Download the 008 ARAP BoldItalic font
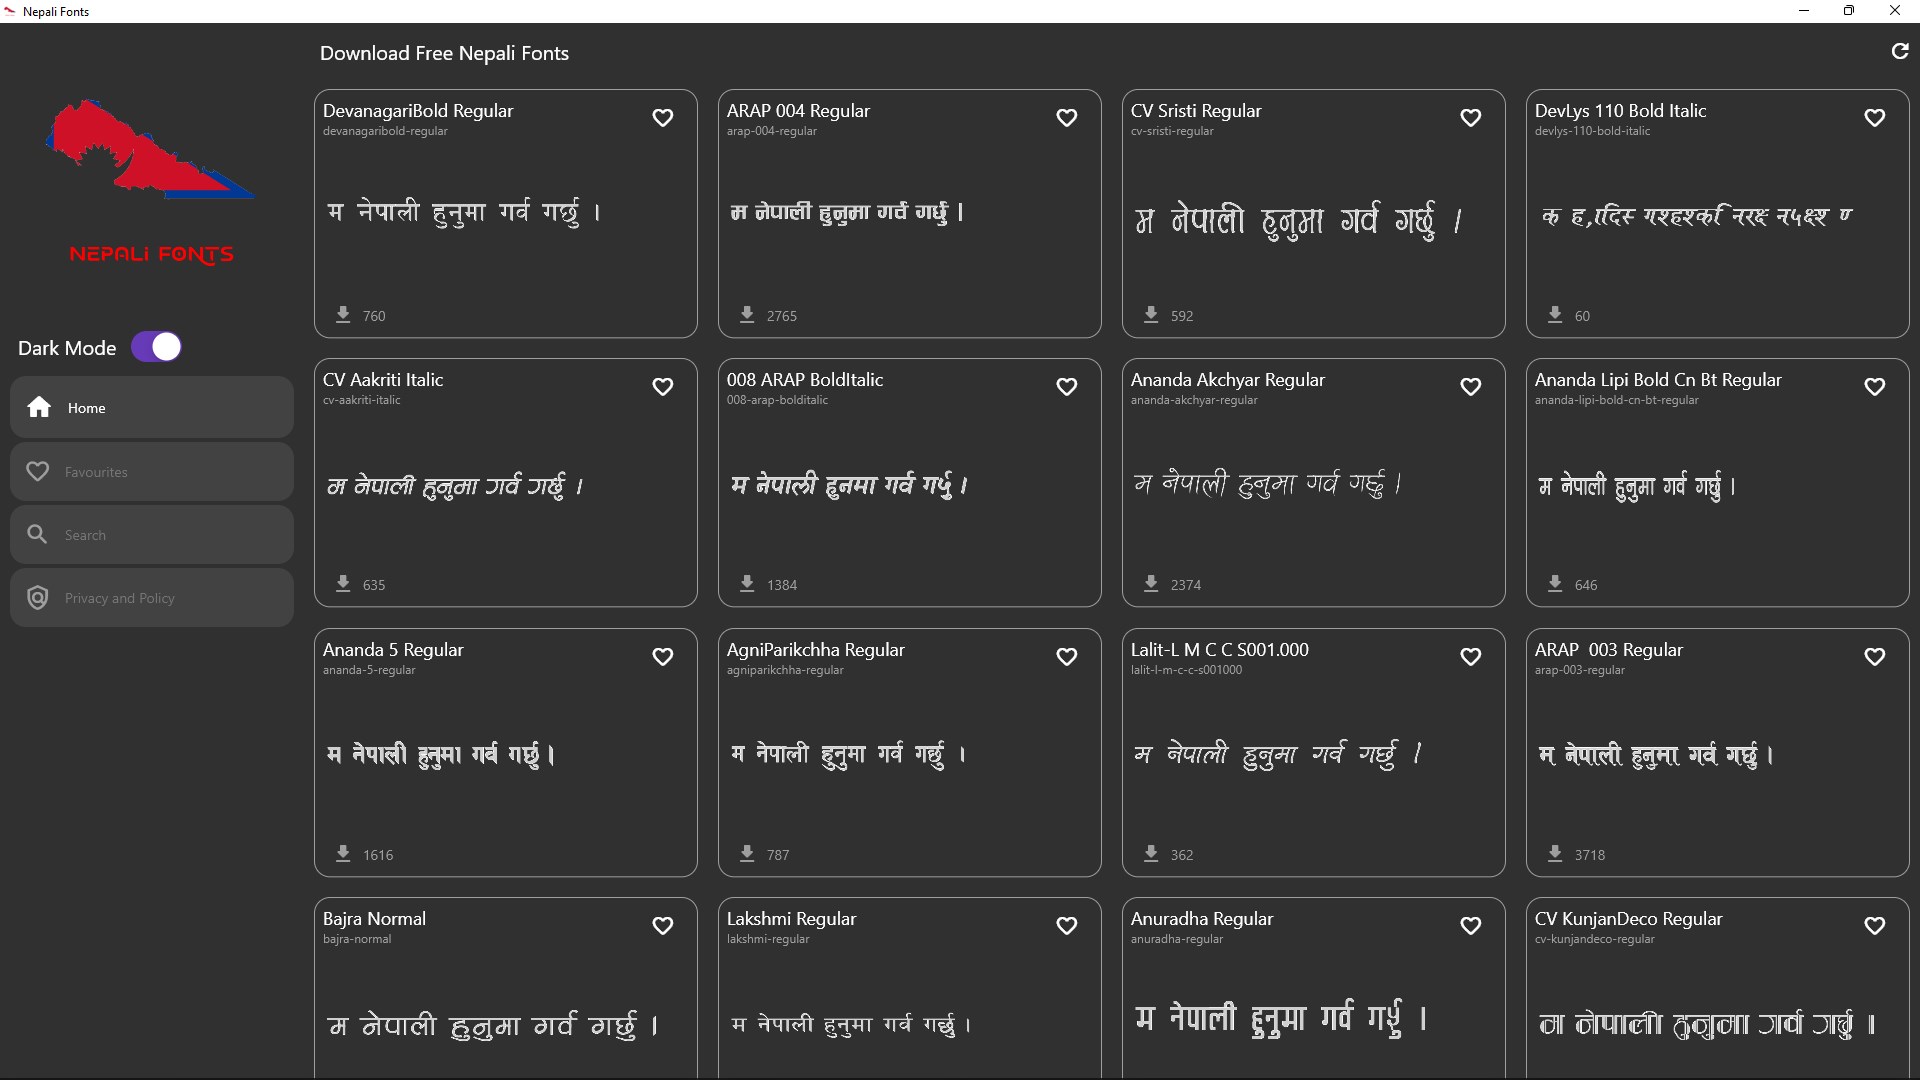This screenshot has width=1920, height=1080. [747, 584]
